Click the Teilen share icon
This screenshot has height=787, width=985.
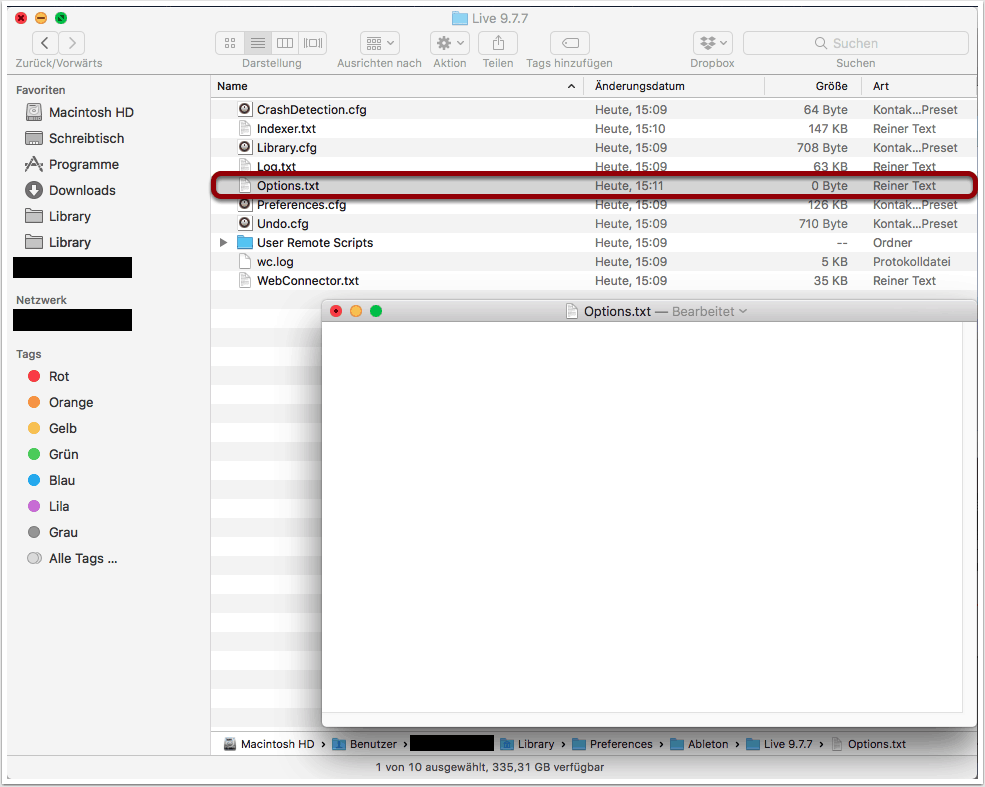(497, 43)
